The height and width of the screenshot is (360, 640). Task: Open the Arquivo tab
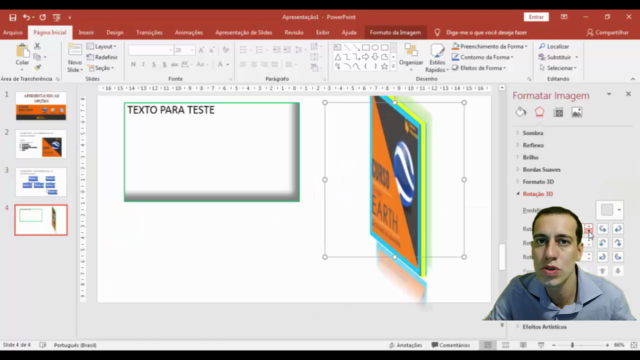click(13, 32)
